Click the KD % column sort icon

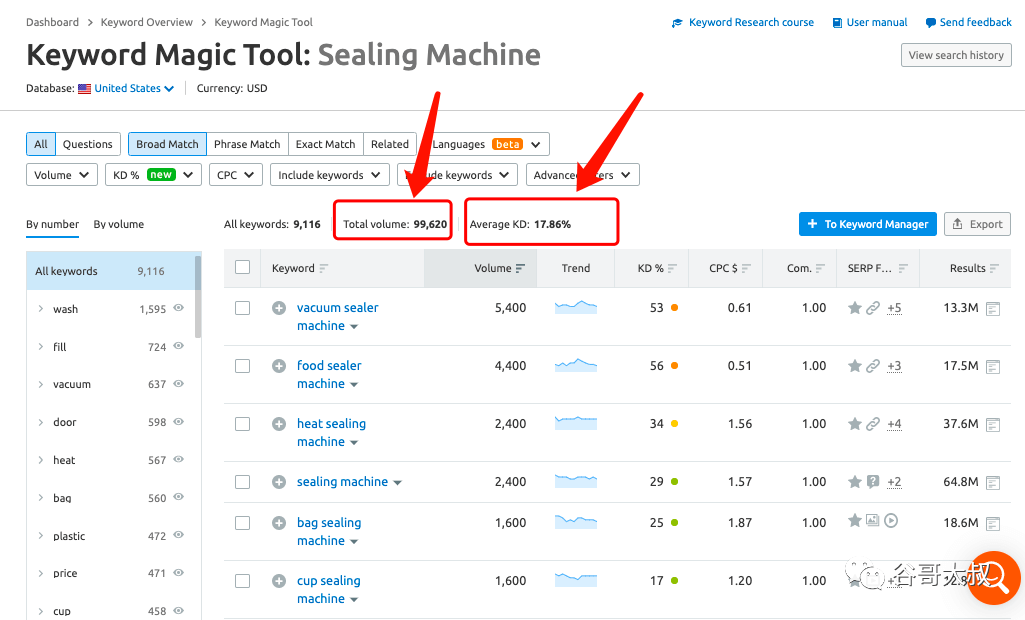tap(672, 268)
